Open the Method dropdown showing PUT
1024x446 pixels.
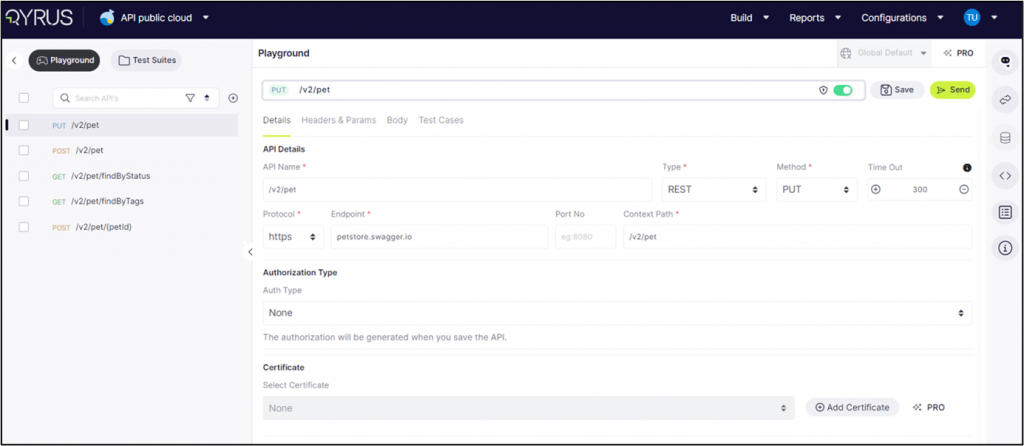pos(816,190)
